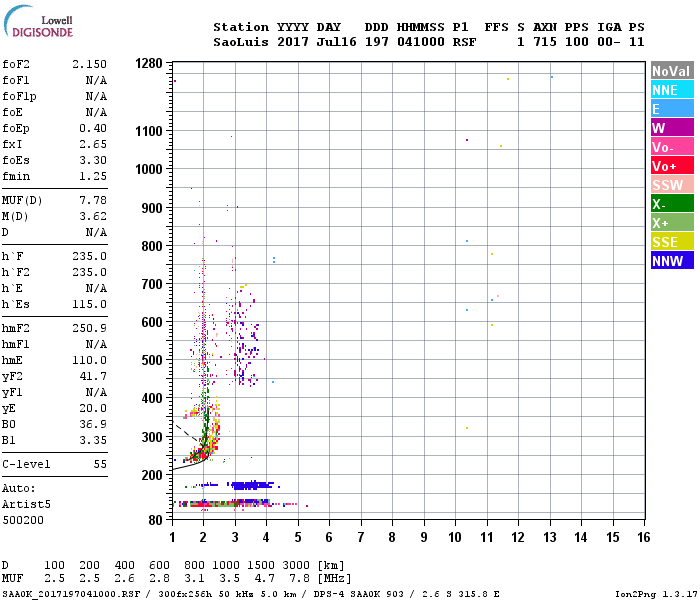Click the 200 km axis label

pyautogui.click(x=152, y=475)
